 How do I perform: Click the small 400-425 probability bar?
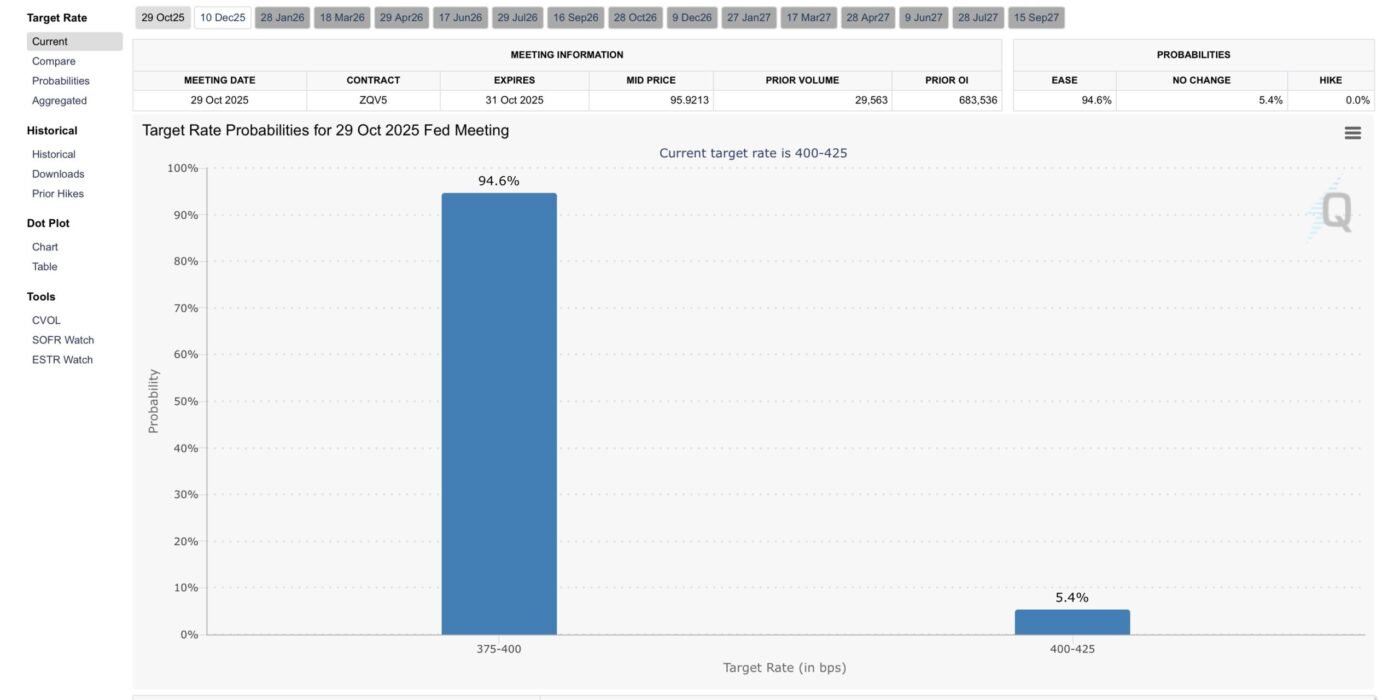1072,622
